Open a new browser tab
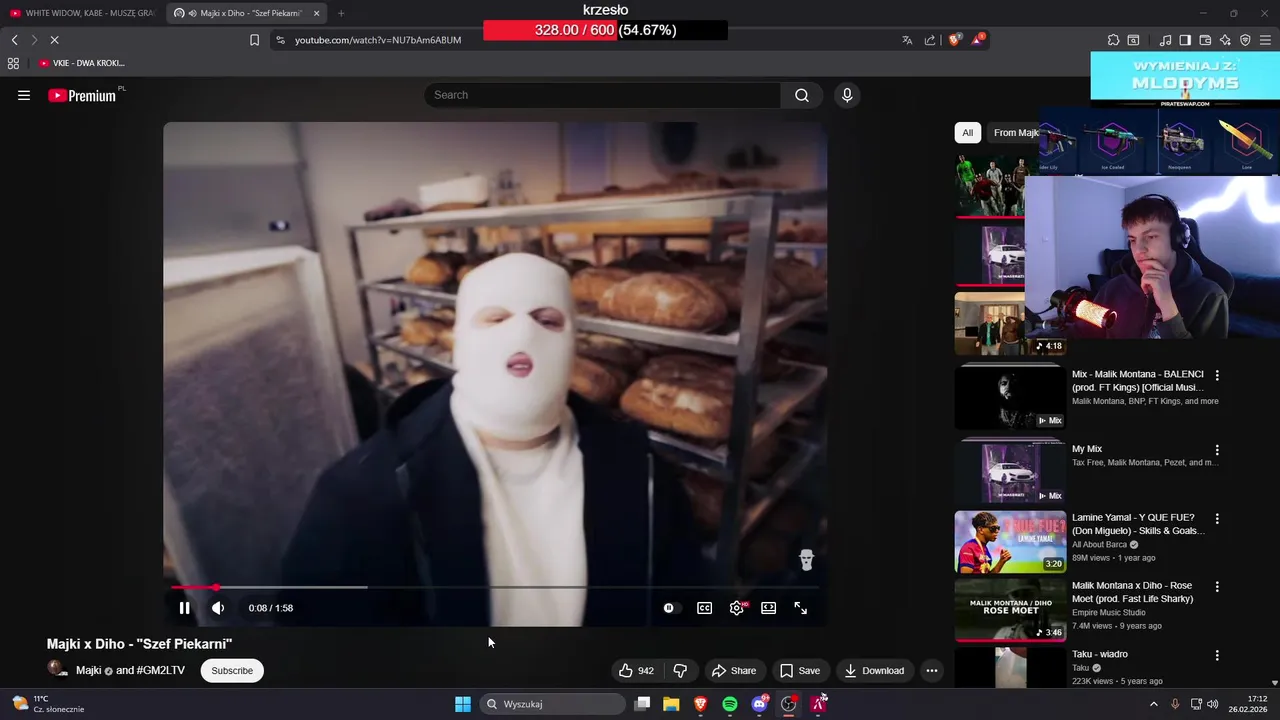 tap(341, 13)
